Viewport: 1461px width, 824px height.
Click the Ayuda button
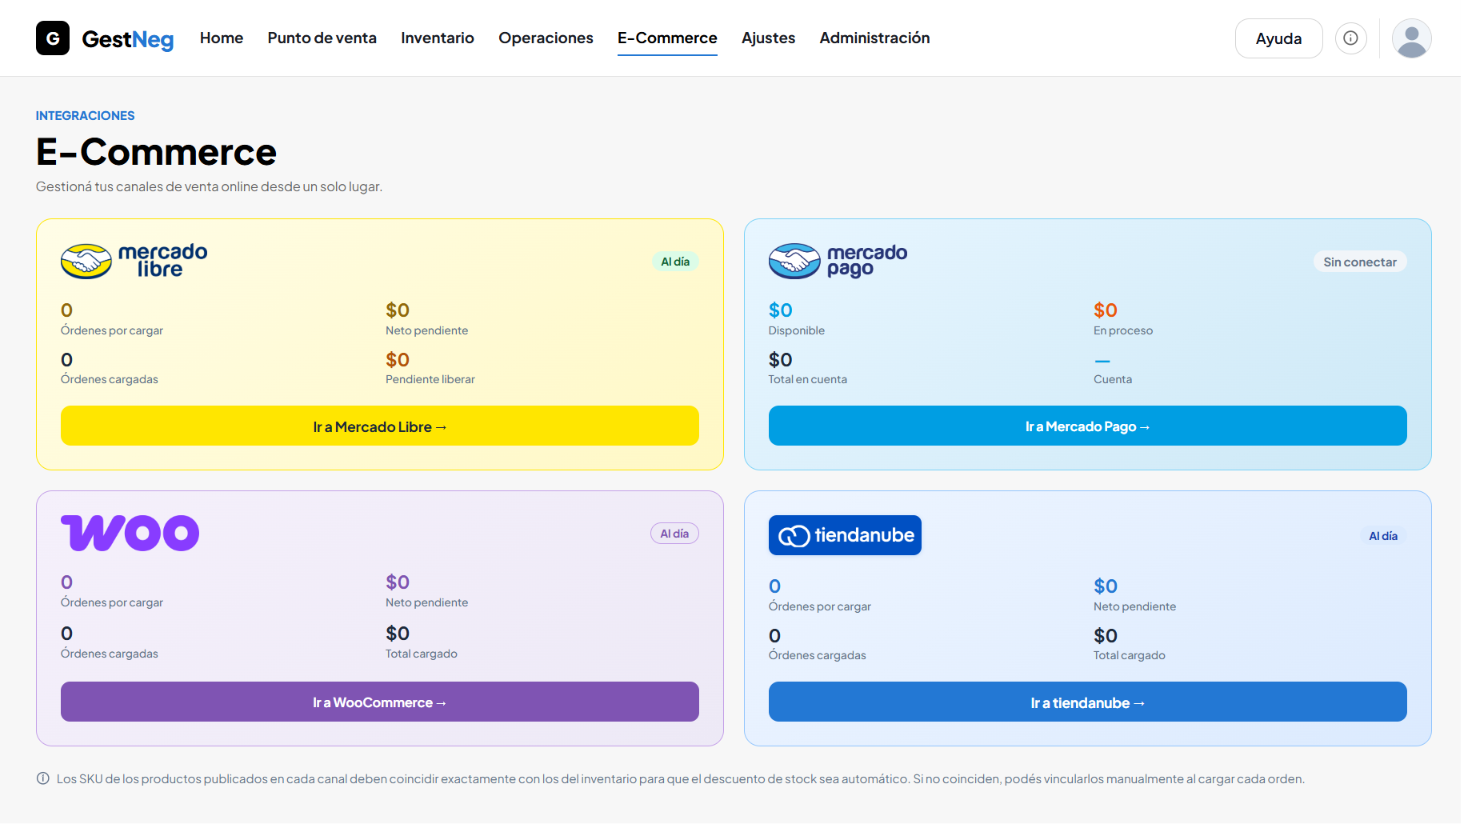click(1279, 38)
